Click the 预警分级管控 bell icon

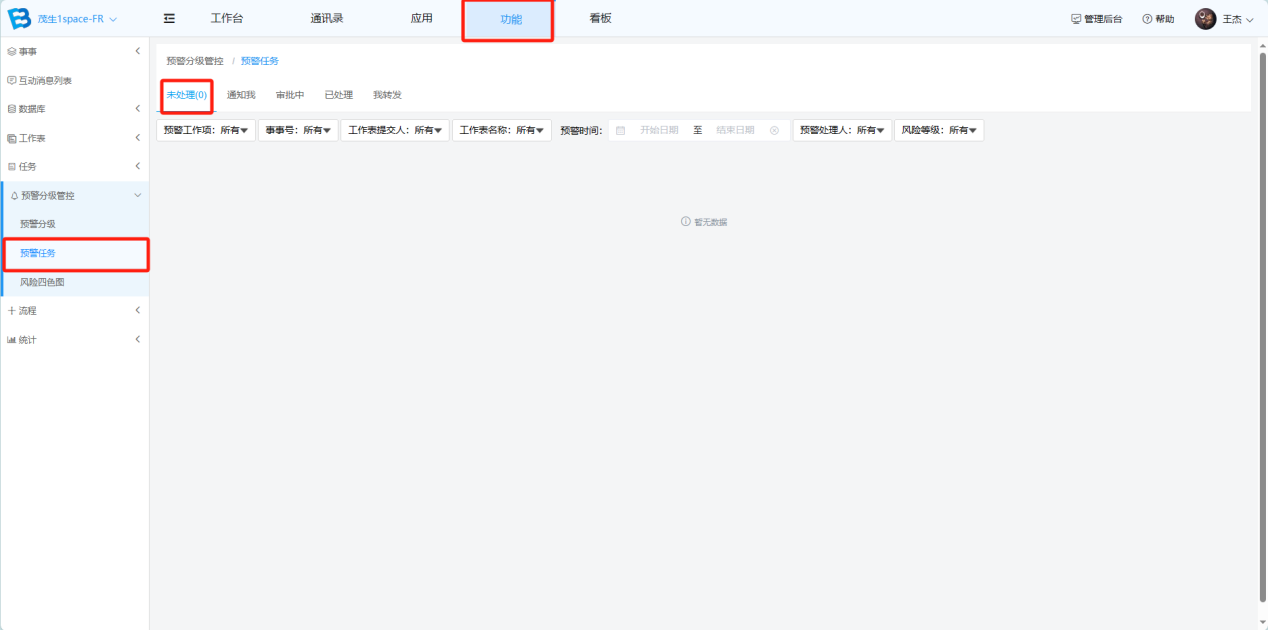(x=14, y=196)
